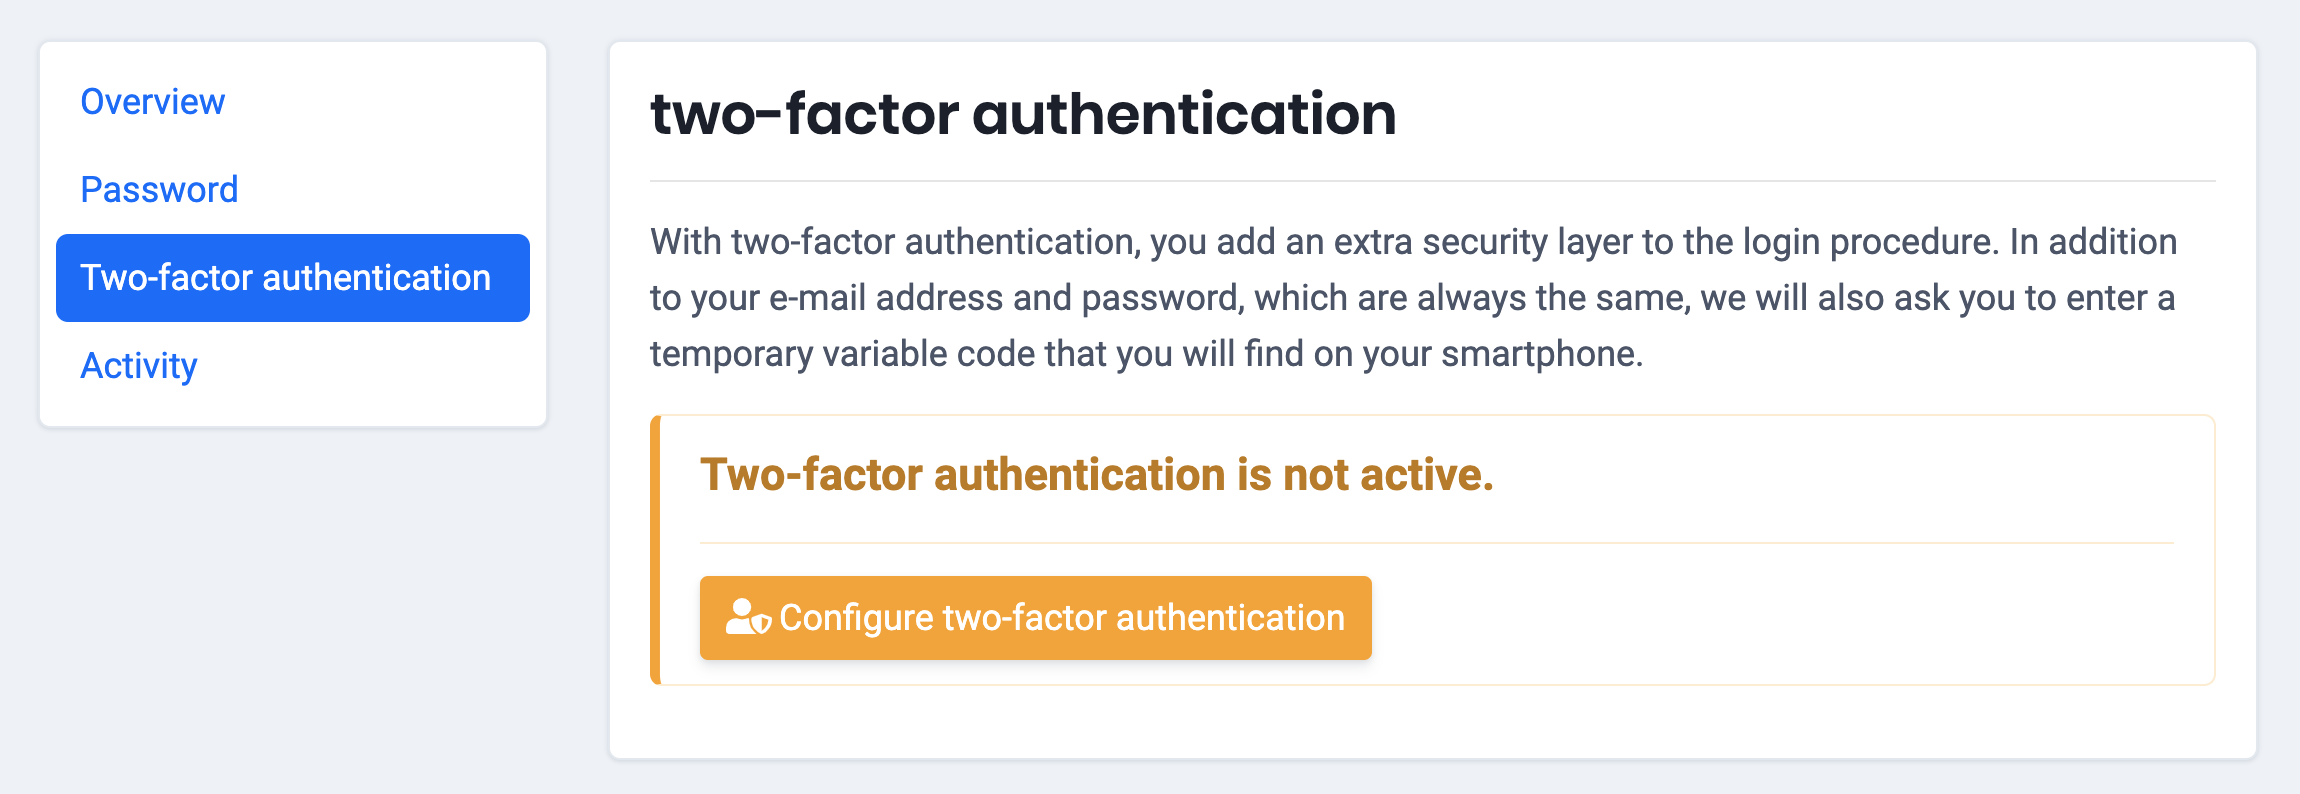Click the orange left border of warning box
Screen dimensions: 2300x794
(x=655, y=550)
